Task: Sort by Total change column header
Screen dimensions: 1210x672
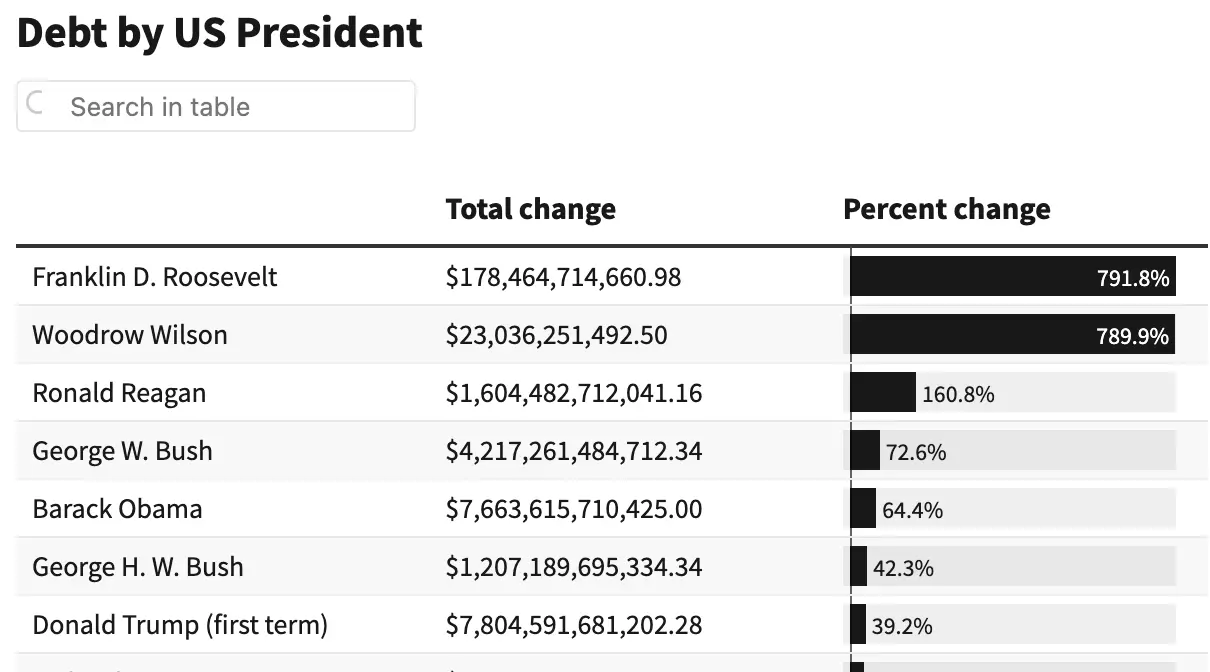Action: (530, 209)
